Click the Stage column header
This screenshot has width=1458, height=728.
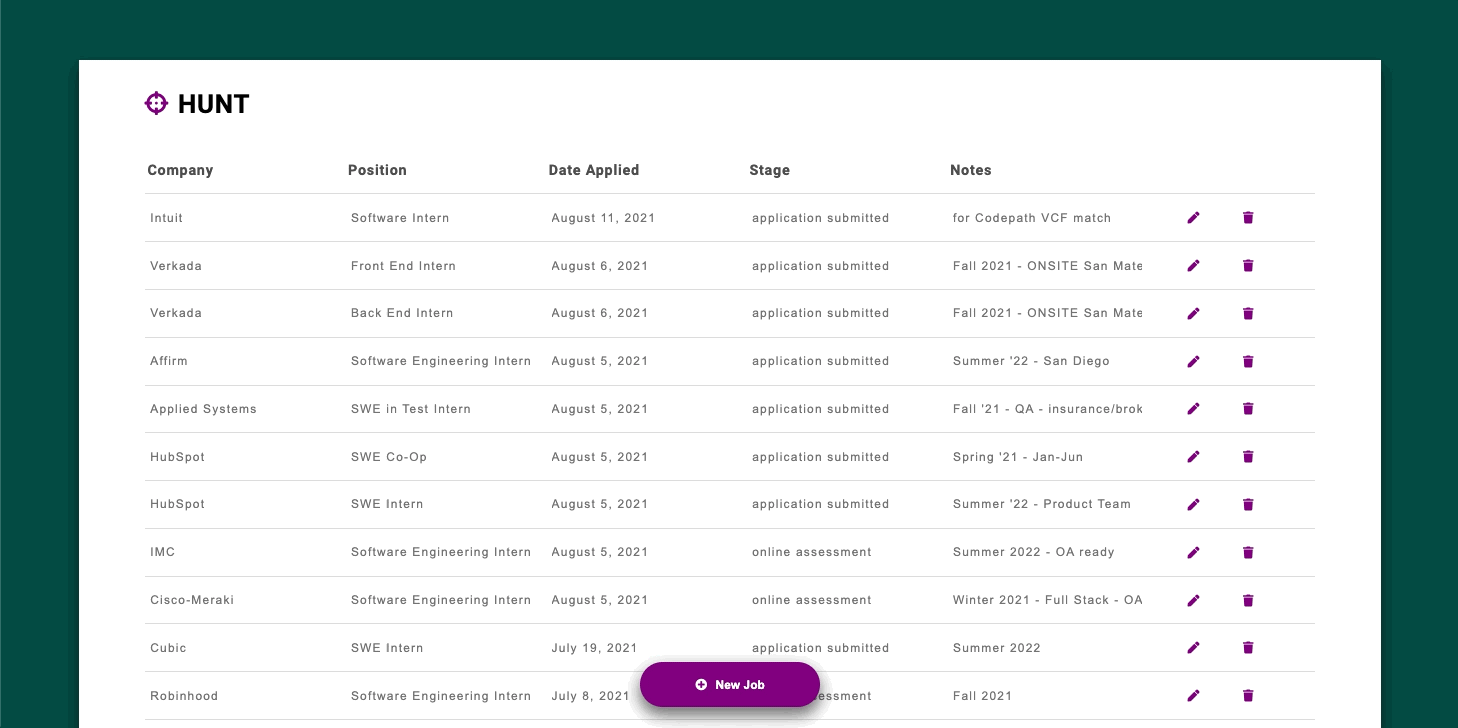click(x=769, y=170)
